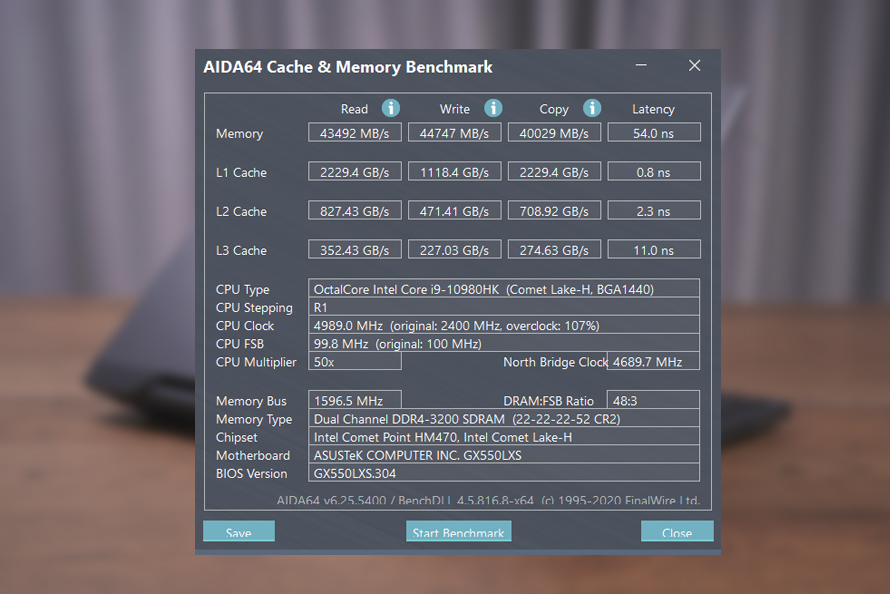Viewport: 890px width, 594px height.
Task: Click the Memory row label
Action: pyautogui.click(x=240, y=134)
